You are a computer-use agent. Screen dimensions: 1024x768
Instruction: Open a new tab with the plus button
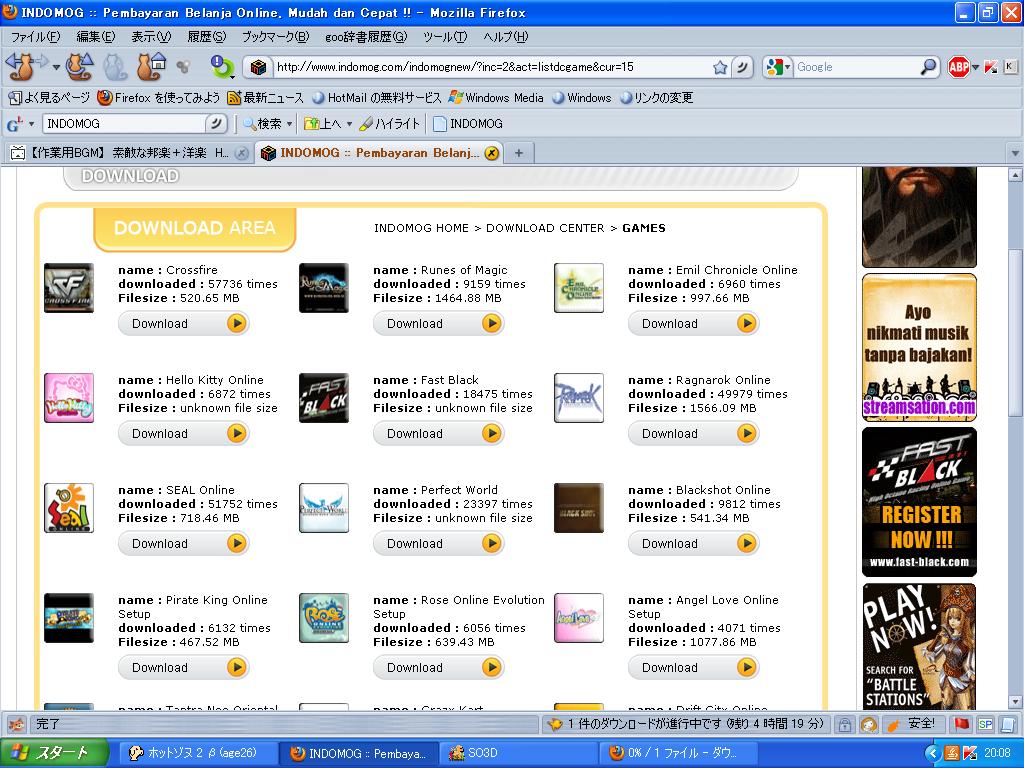[519, 153]
